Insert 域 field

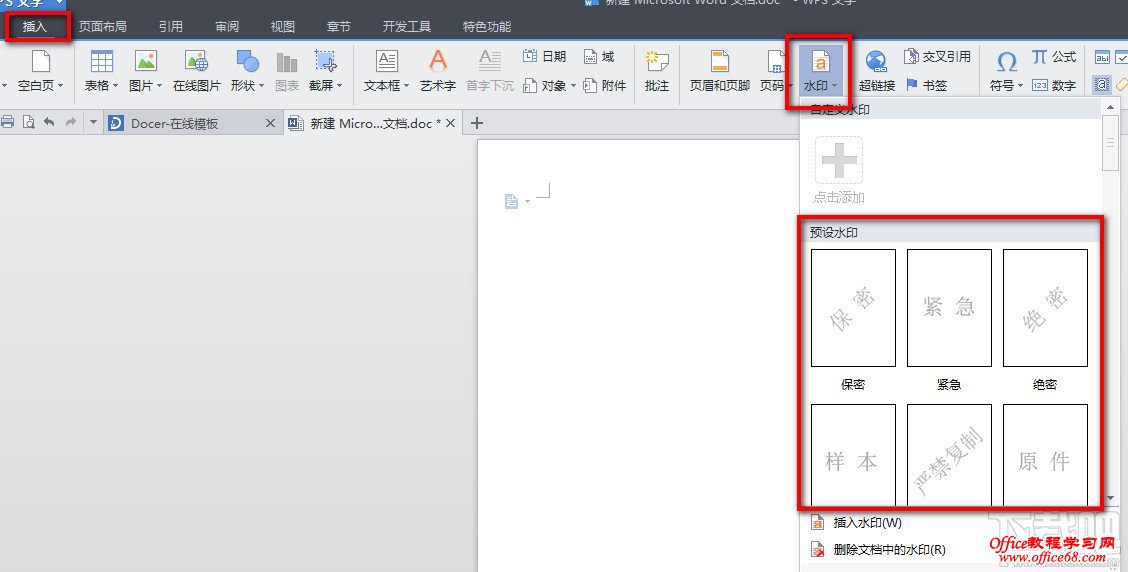(x=599, y=56)
